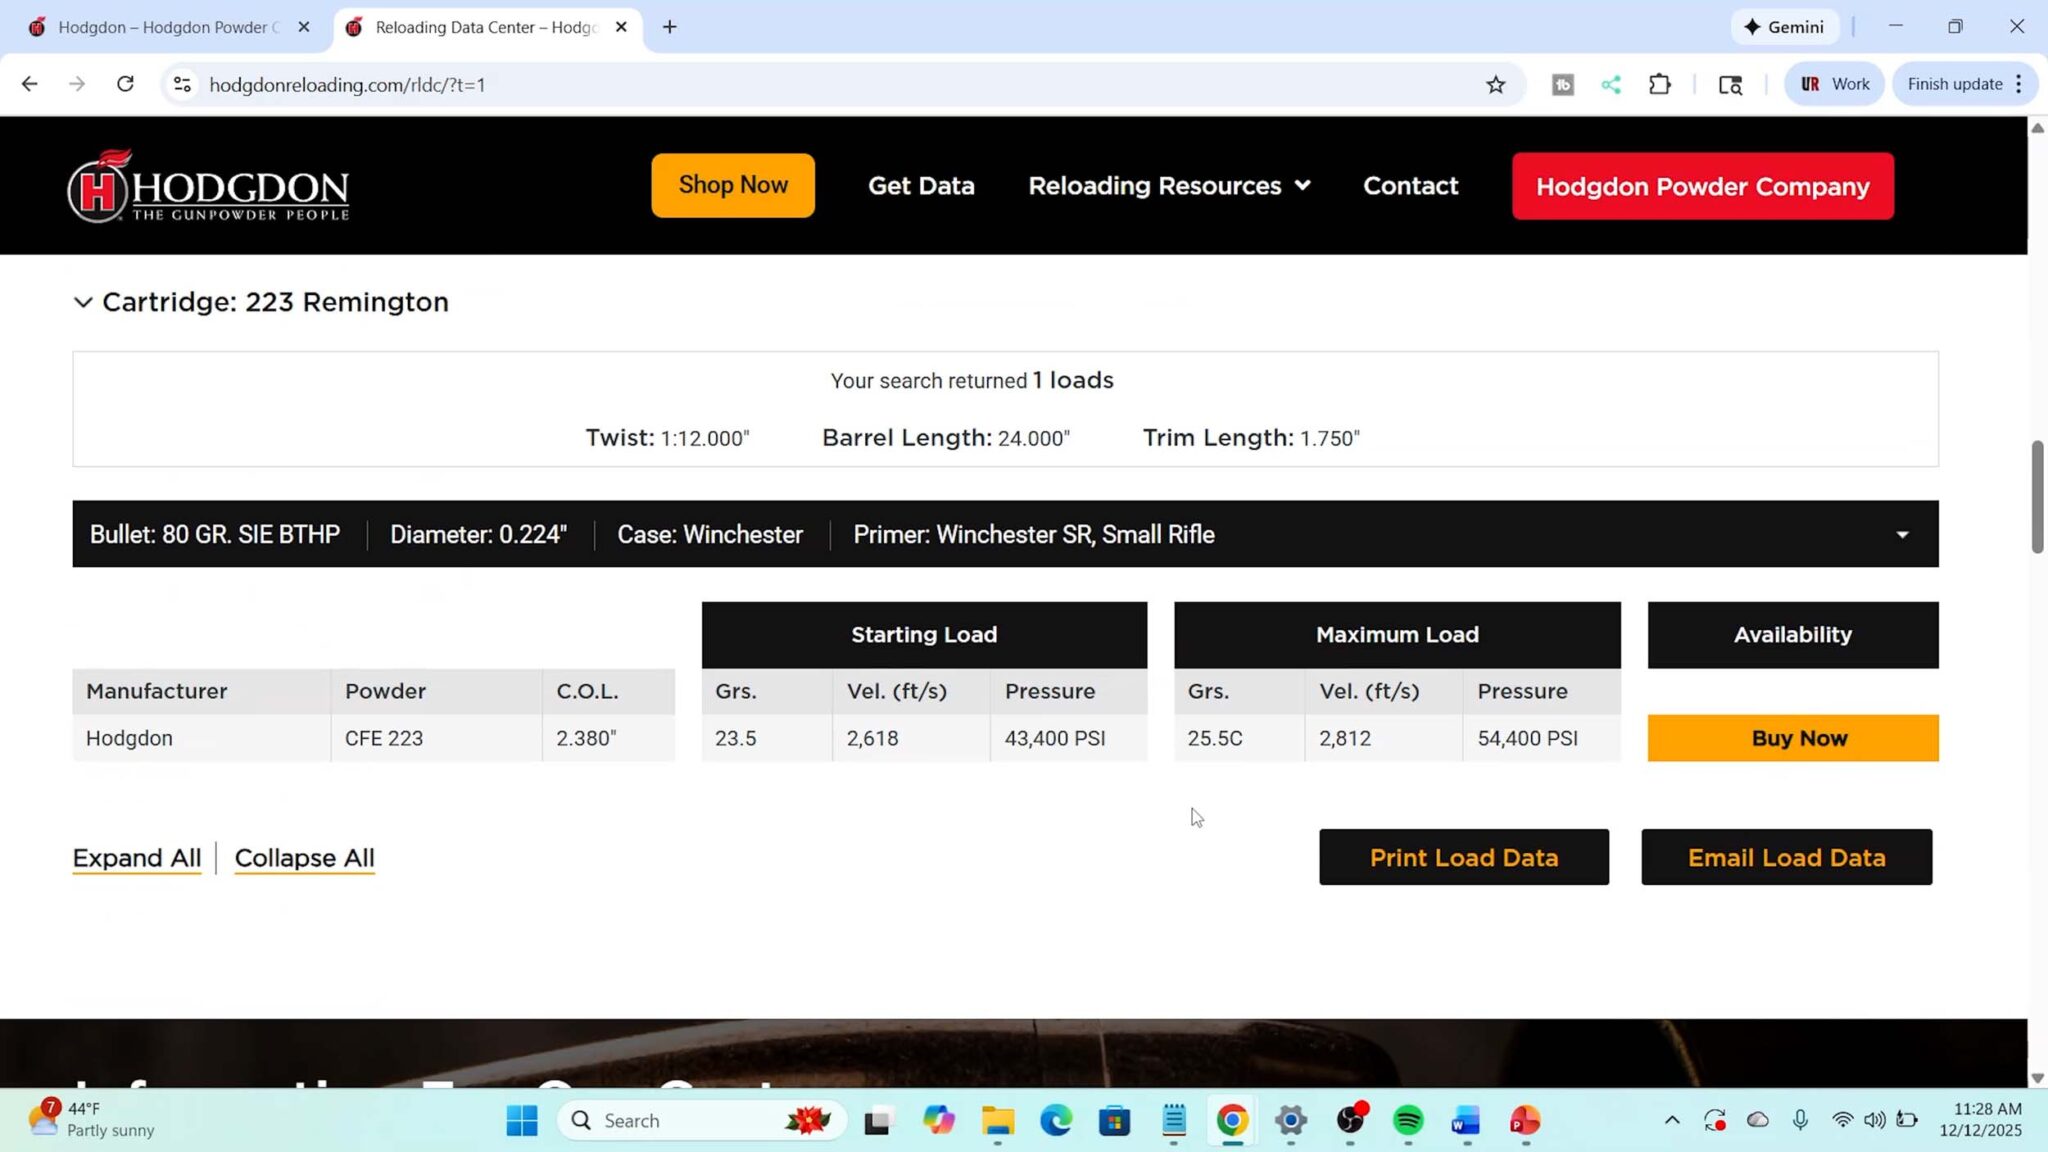
Task: Click the Hodgdon logo in header
Action: [x=208, y=186]
